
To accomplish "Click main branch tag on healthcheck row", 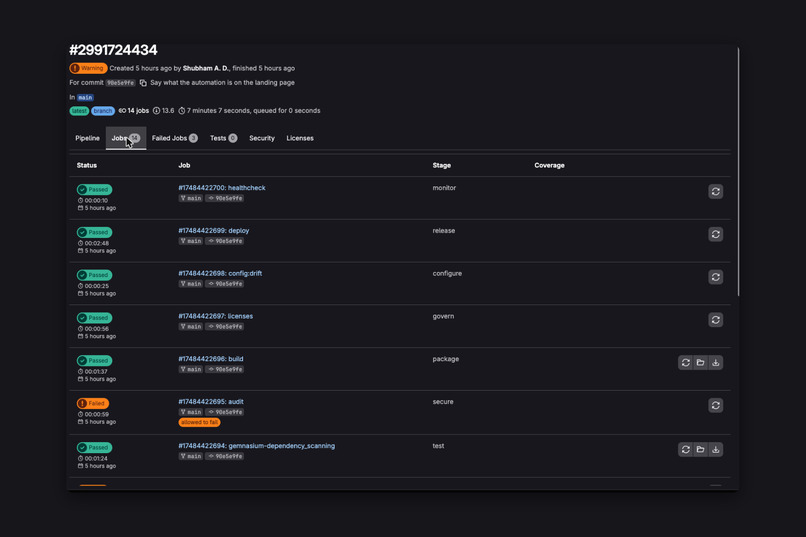I will tap(191, 198).
